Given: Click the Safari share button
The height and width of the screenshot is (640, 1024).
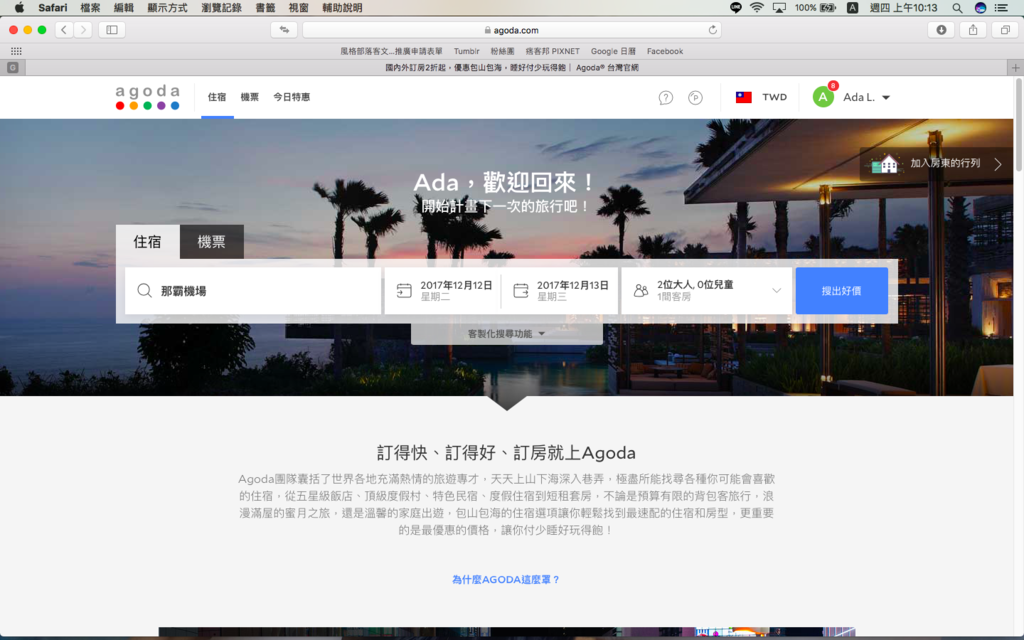Looking at the screenshot, I should (x=973, y=29).
